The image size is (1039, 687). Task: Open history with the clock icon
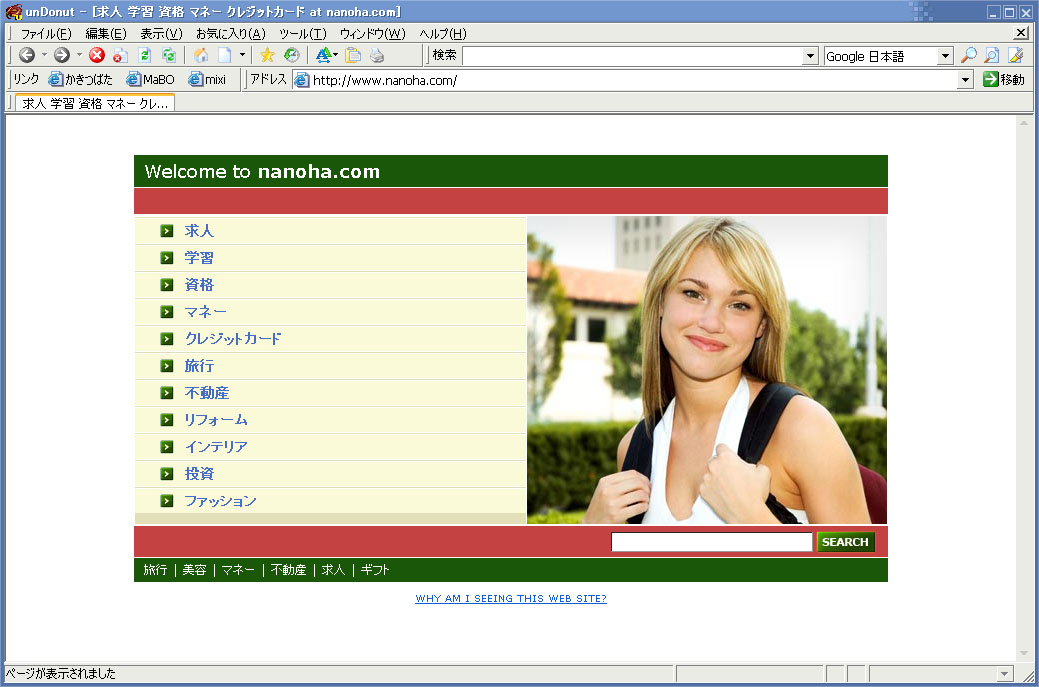pos(292,56)
